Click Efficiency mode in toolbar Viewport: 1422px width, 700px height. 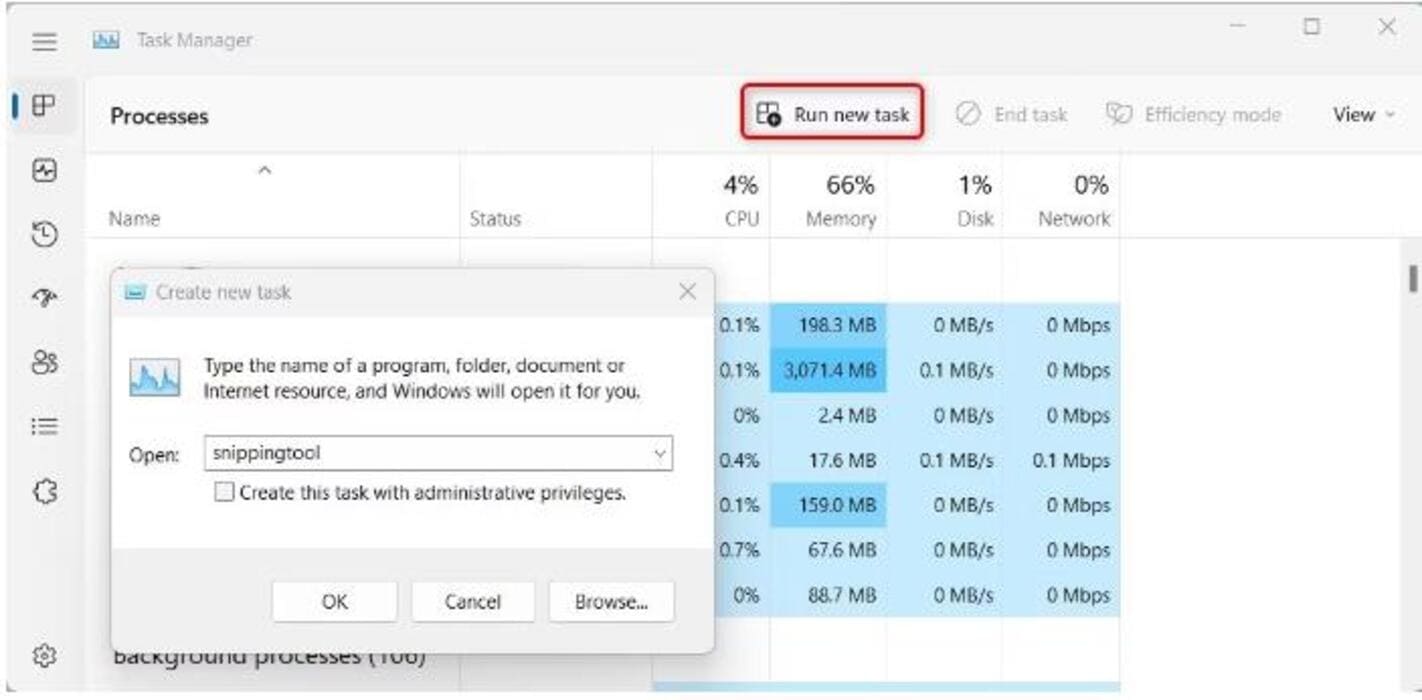1193,115
